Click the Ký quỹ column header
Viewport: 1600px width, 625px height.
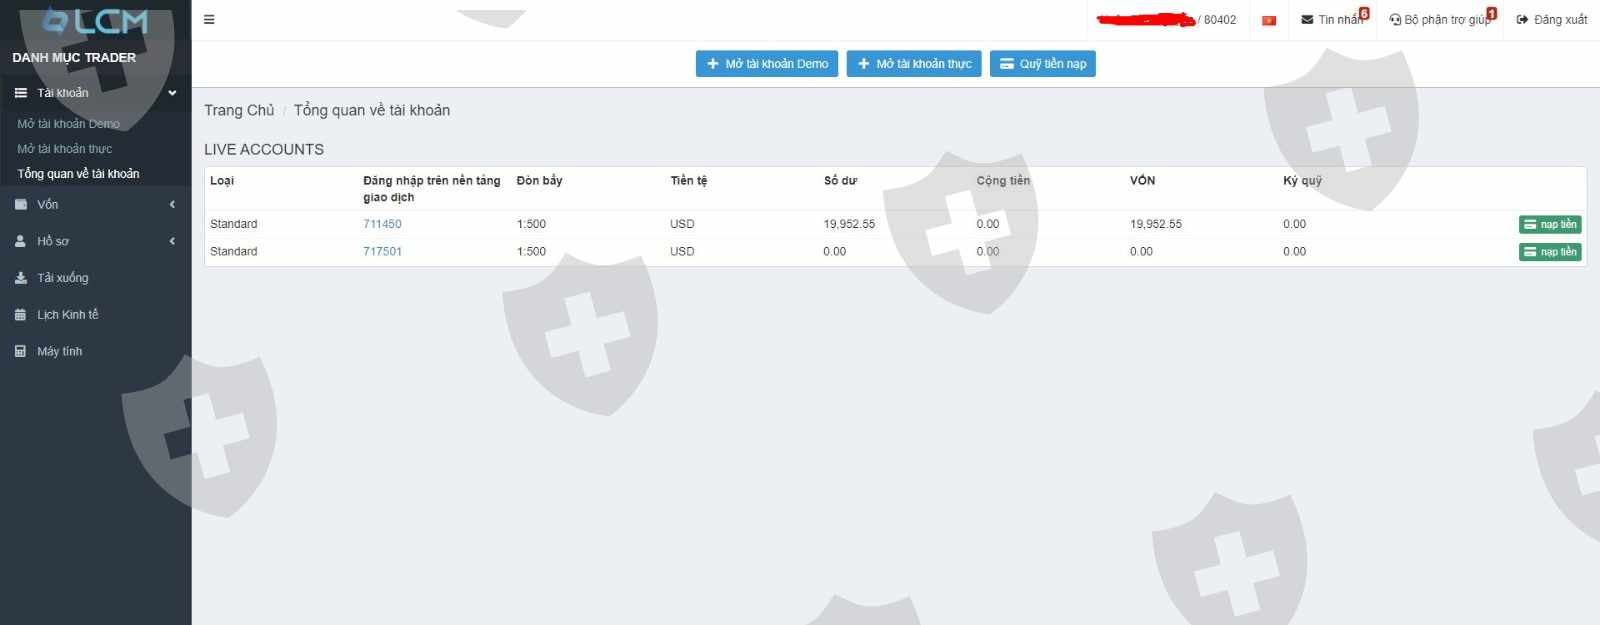pos(1302,181)
